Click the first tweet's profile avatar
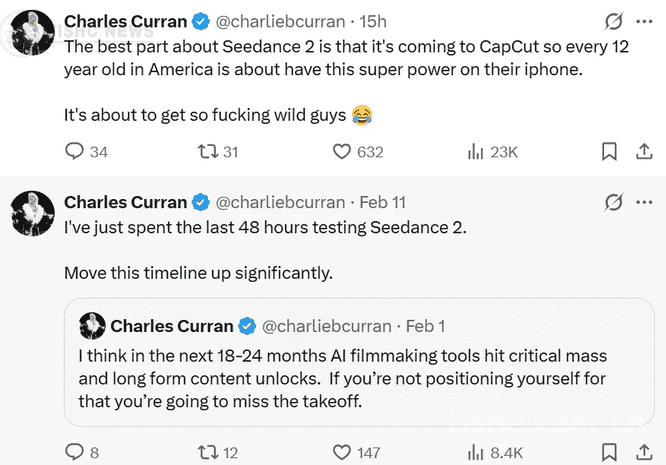 click(32, 33)
